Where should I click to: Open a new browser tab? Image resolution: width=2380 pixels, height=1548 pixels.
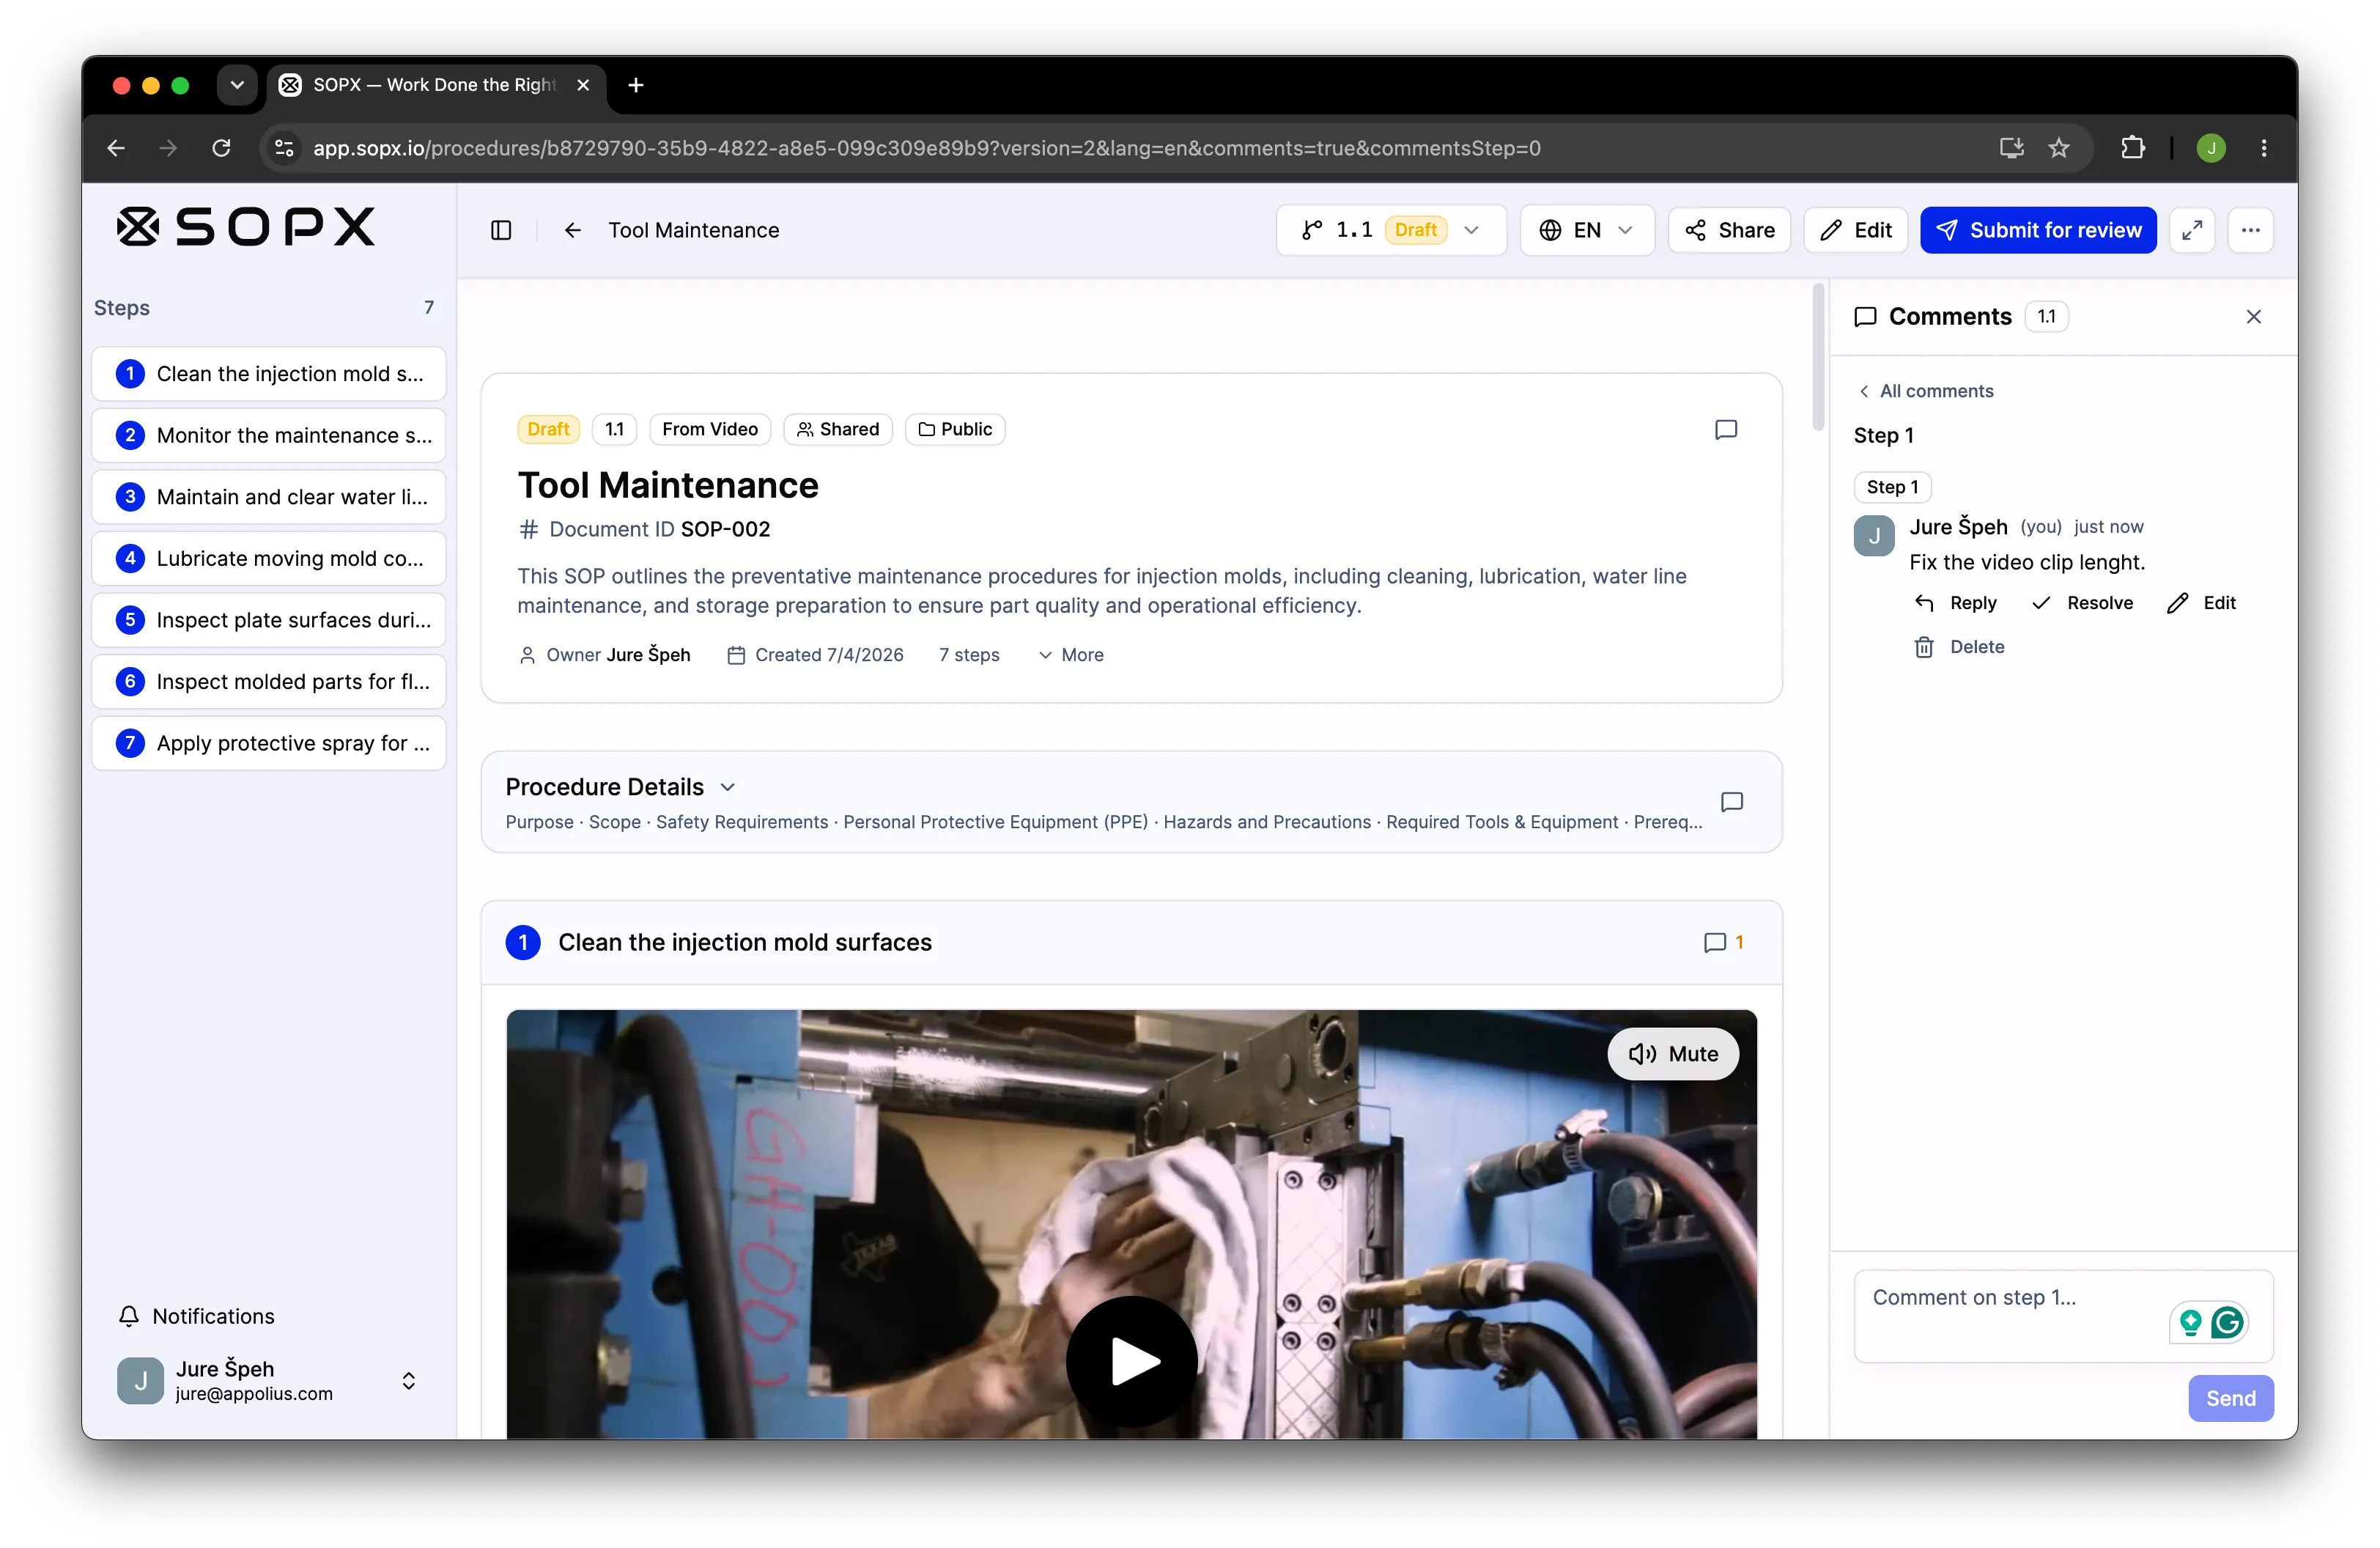click(636, 85)
